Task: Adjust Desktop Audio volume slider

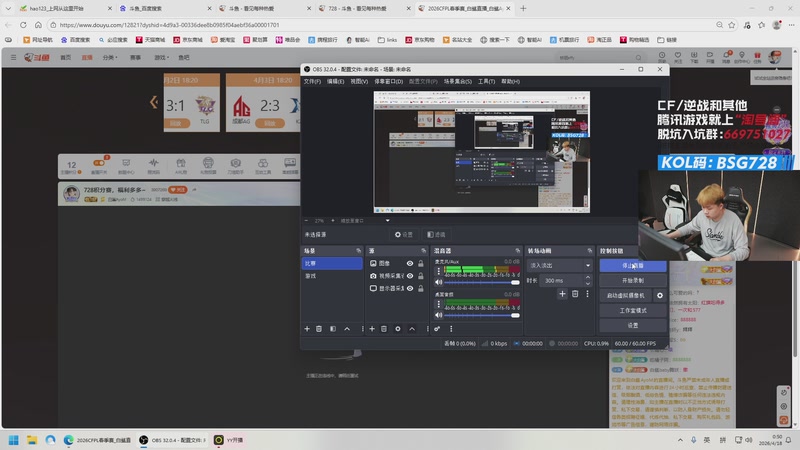Action: coord(482,315)
